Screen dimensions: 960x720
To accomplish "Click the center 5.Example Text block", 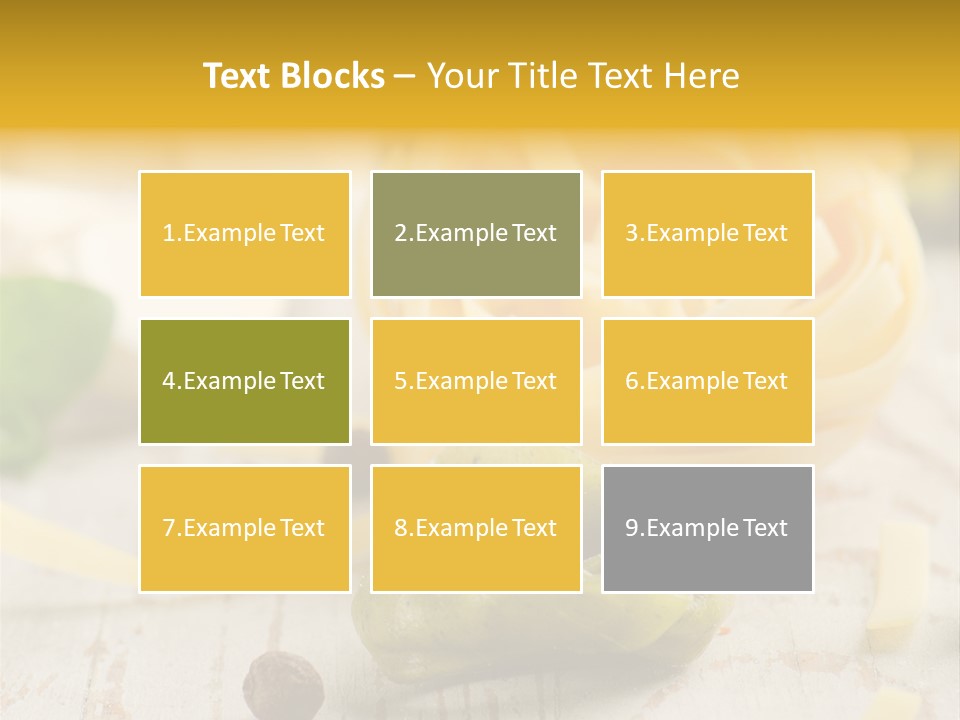I will click(476, 381).
